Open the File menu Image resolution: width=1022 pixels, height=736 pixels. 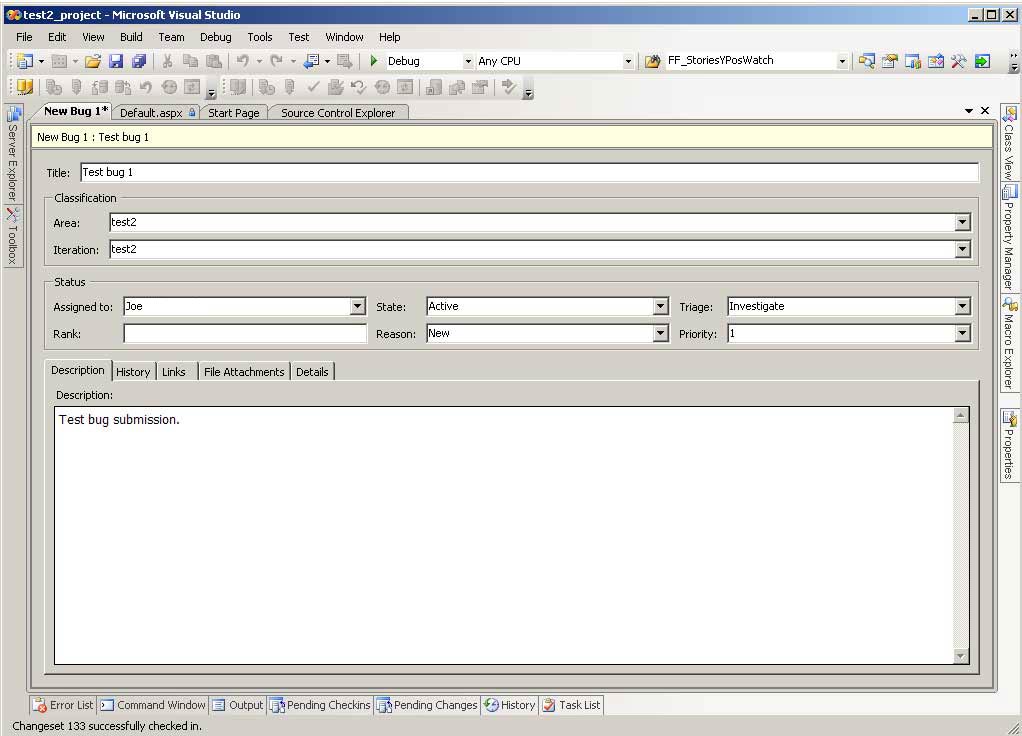tap(24, 37)
